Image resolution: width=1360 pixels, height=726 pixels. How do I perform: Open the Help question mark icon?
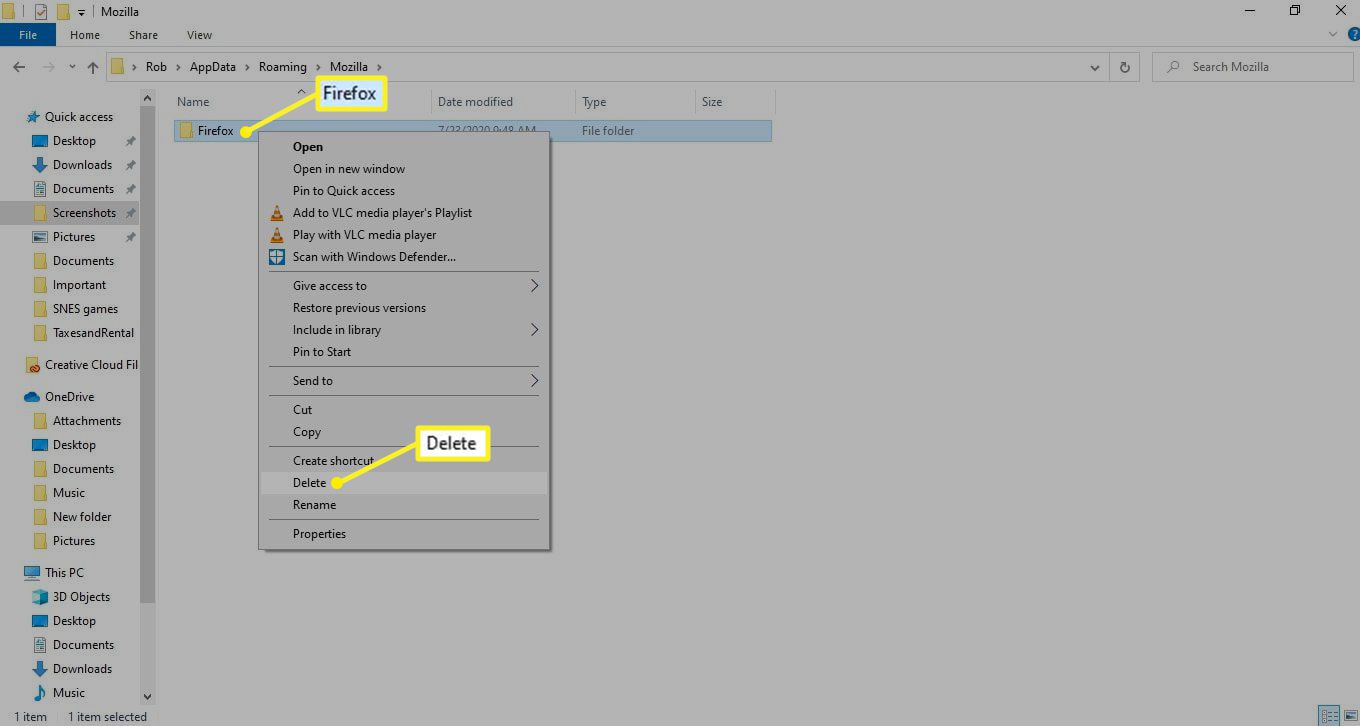coord(1353,34)
